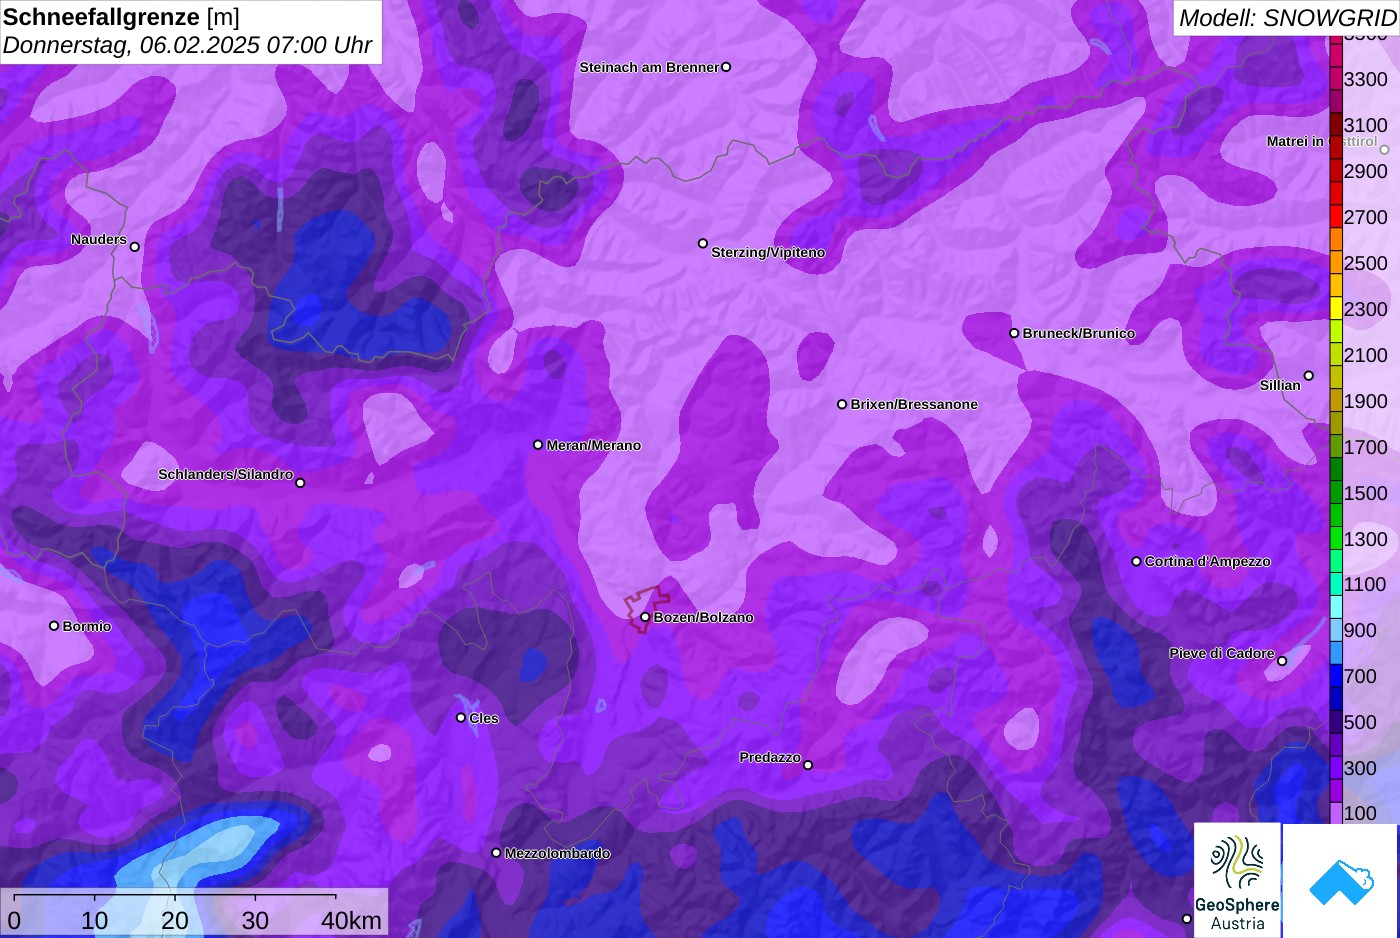This screenshot has height=938, width=1400.
Task: Click the 'Schneefallgrenze [m]' map title
Action: [122, 17]
